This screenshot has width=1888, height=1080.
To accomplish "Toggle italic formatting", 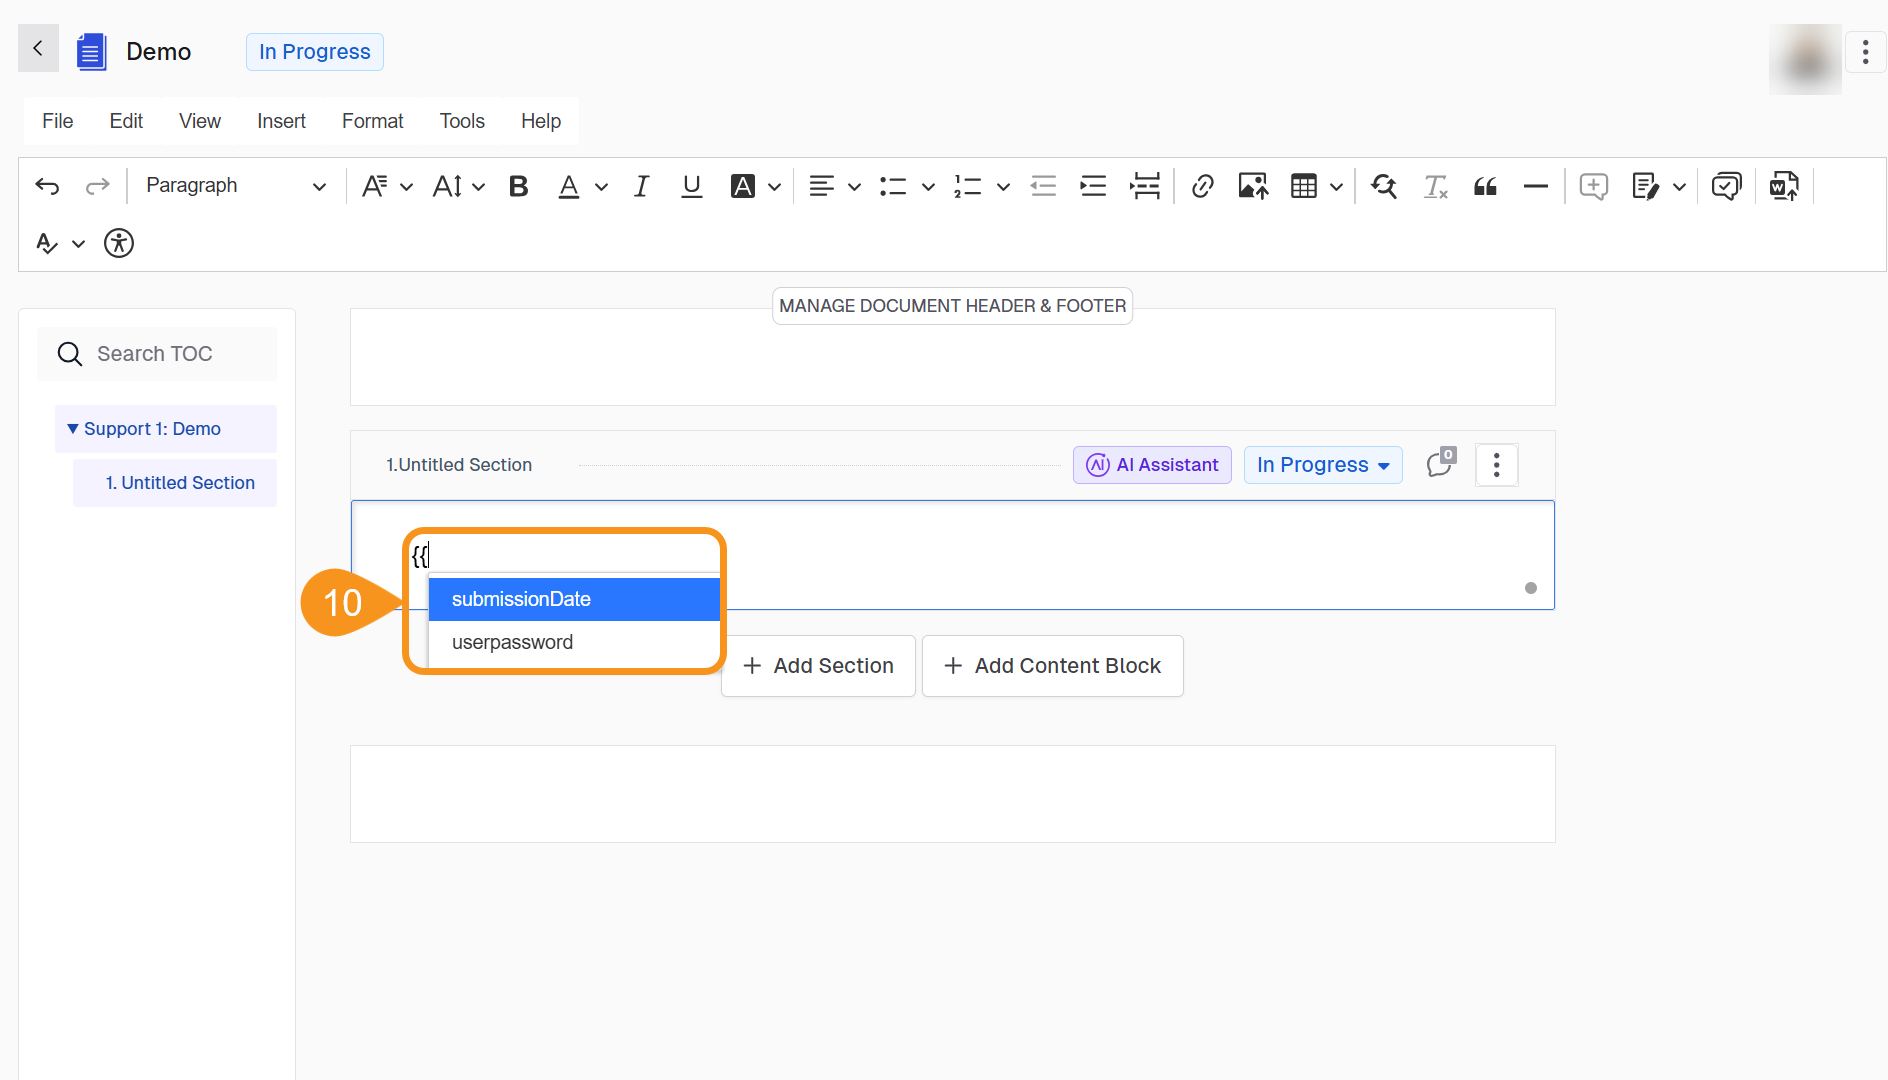I will (x=641, y=186).
